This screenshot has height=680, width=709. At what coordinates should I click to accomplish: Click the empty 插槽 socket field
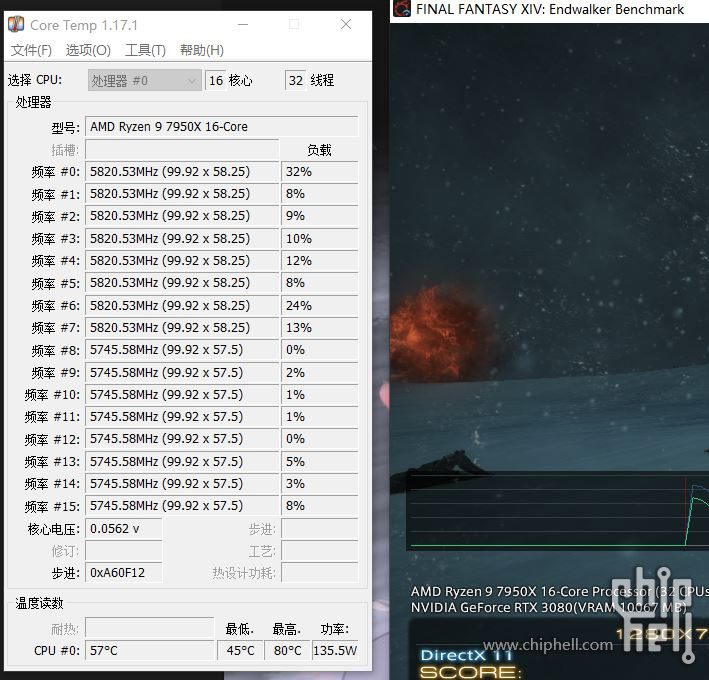(182, 150)
